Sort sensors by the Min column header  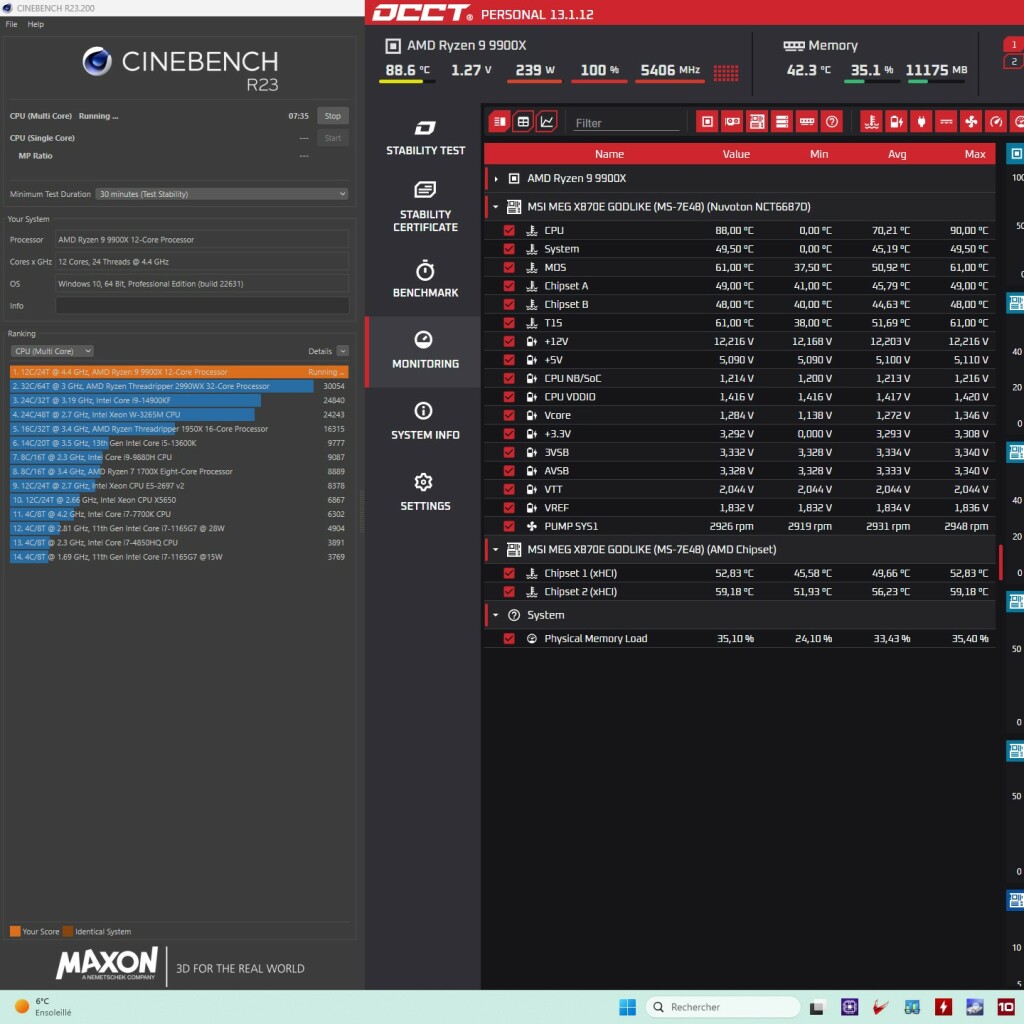819,154
